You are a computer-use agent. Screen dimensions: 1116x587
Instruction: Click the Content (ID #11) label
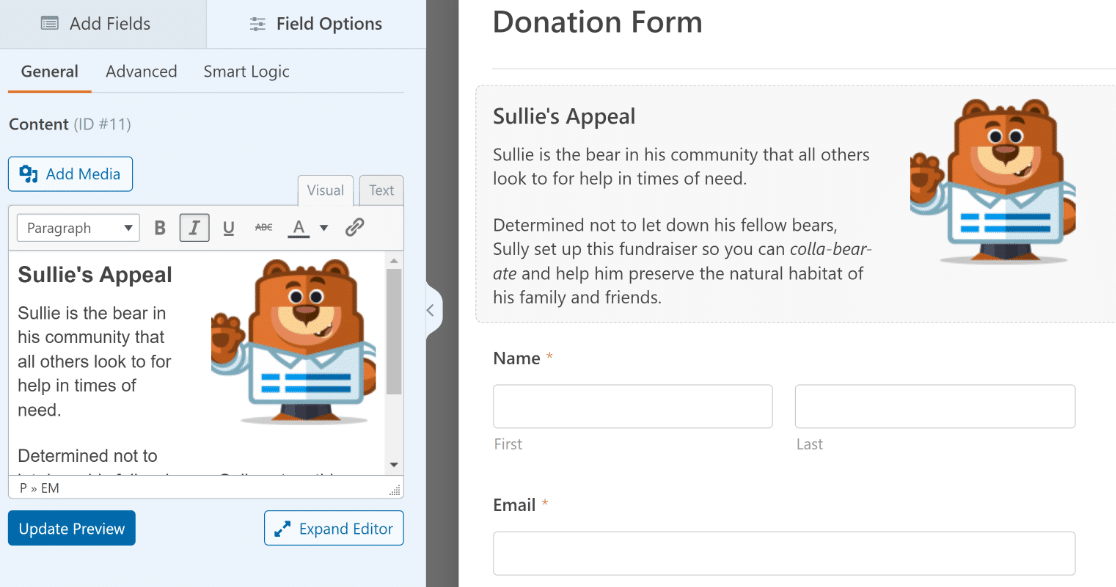tap(70, 125)
